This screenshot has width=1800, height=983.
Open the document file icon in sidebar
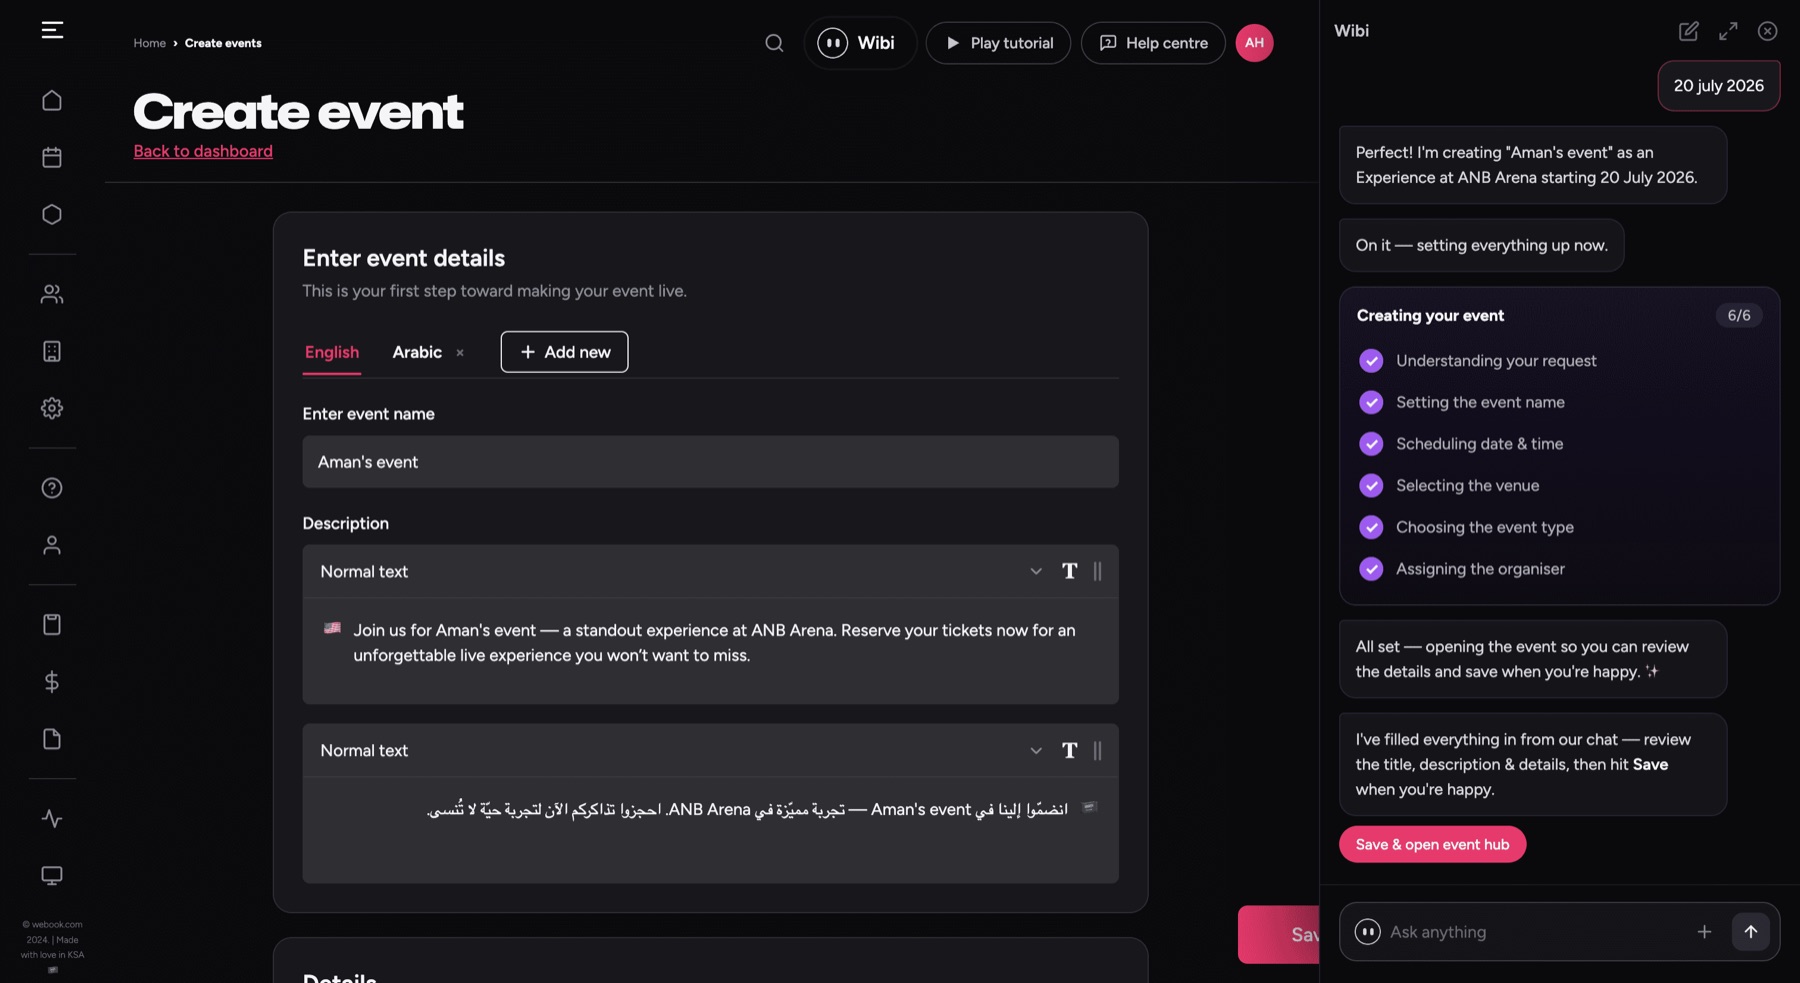tap(52, 738)
